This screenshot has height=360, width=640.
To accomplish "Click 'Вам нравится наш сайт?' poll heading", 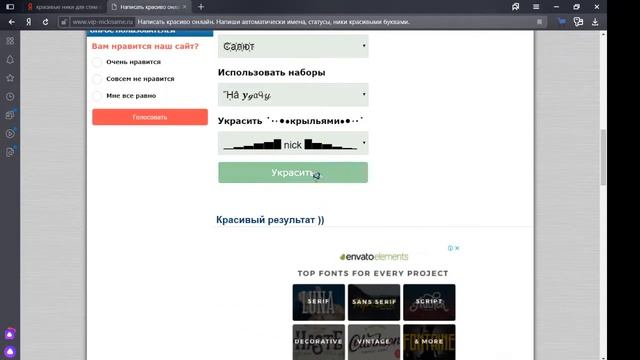I will pyautogui.click(x=145, y=46).
